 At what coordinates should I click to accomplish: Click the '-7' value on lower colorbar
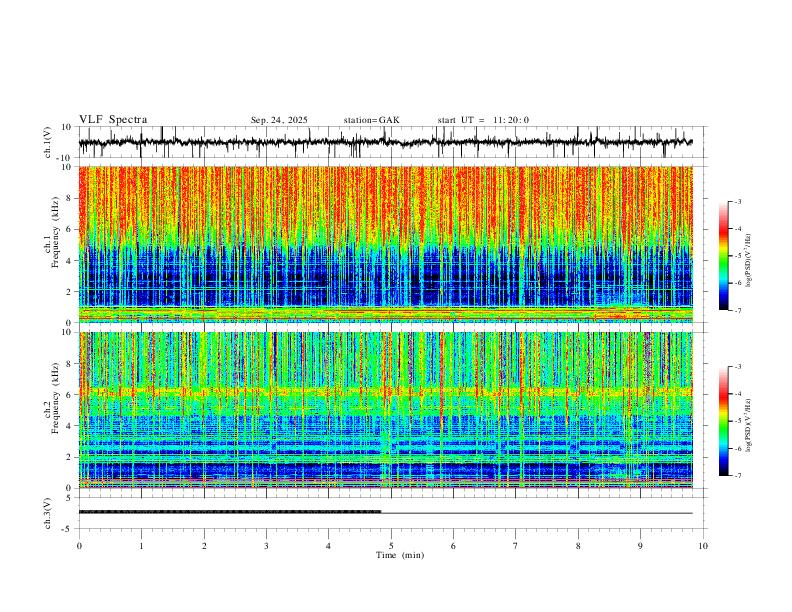(736, 475)
